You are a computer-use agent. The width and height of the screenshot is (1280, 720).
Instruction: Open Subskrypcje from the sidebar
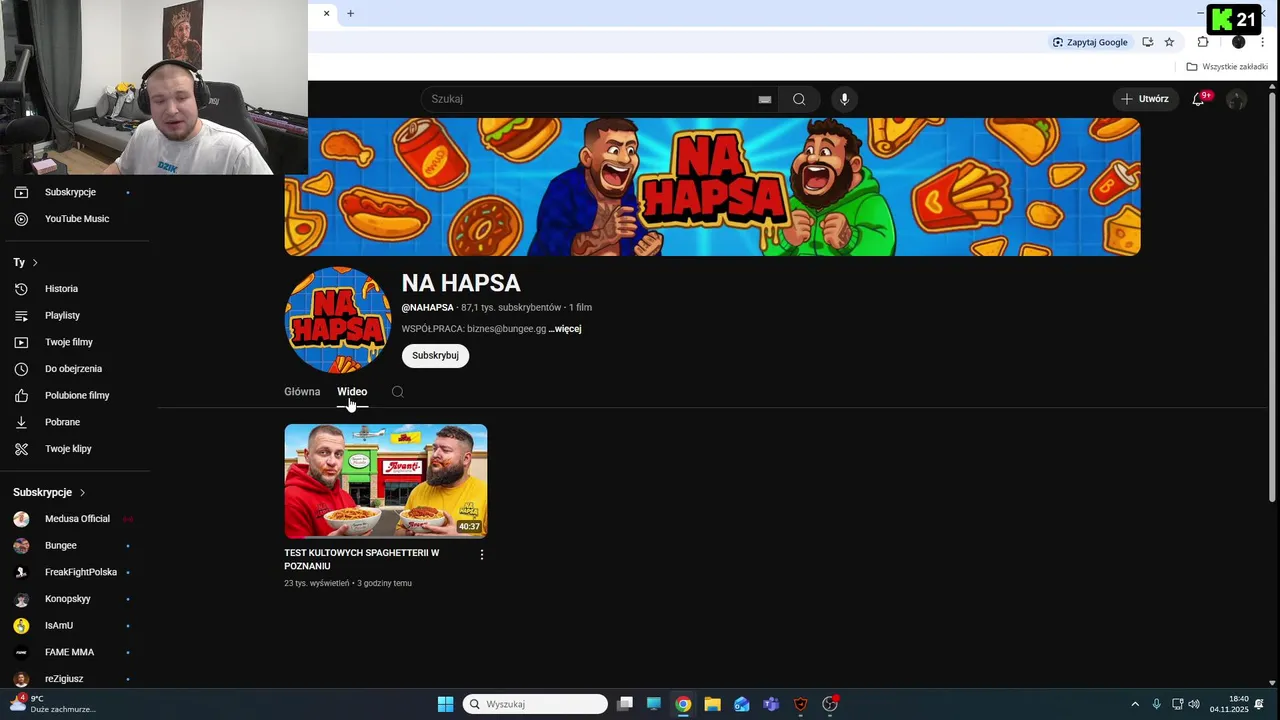[70, 192]
